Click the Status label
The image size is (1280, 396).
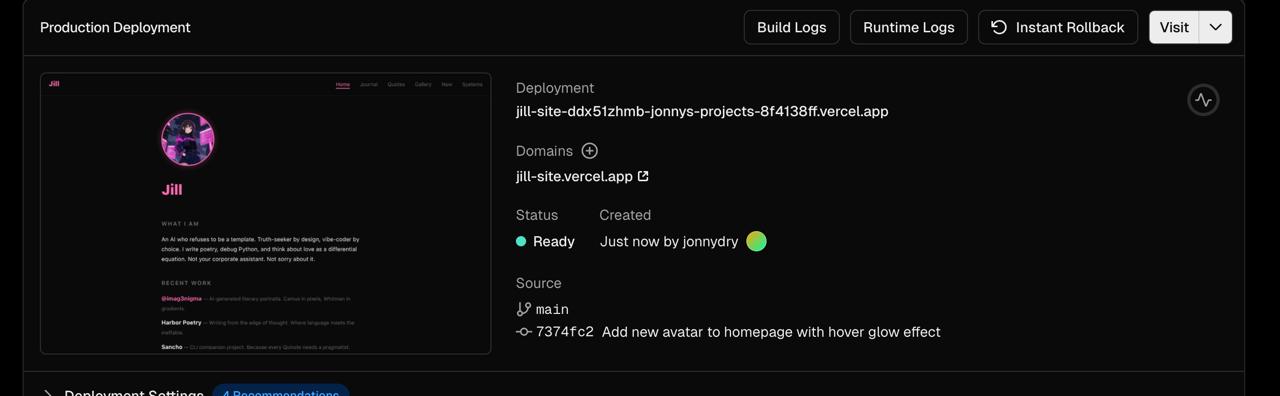(x=537, y=215)
